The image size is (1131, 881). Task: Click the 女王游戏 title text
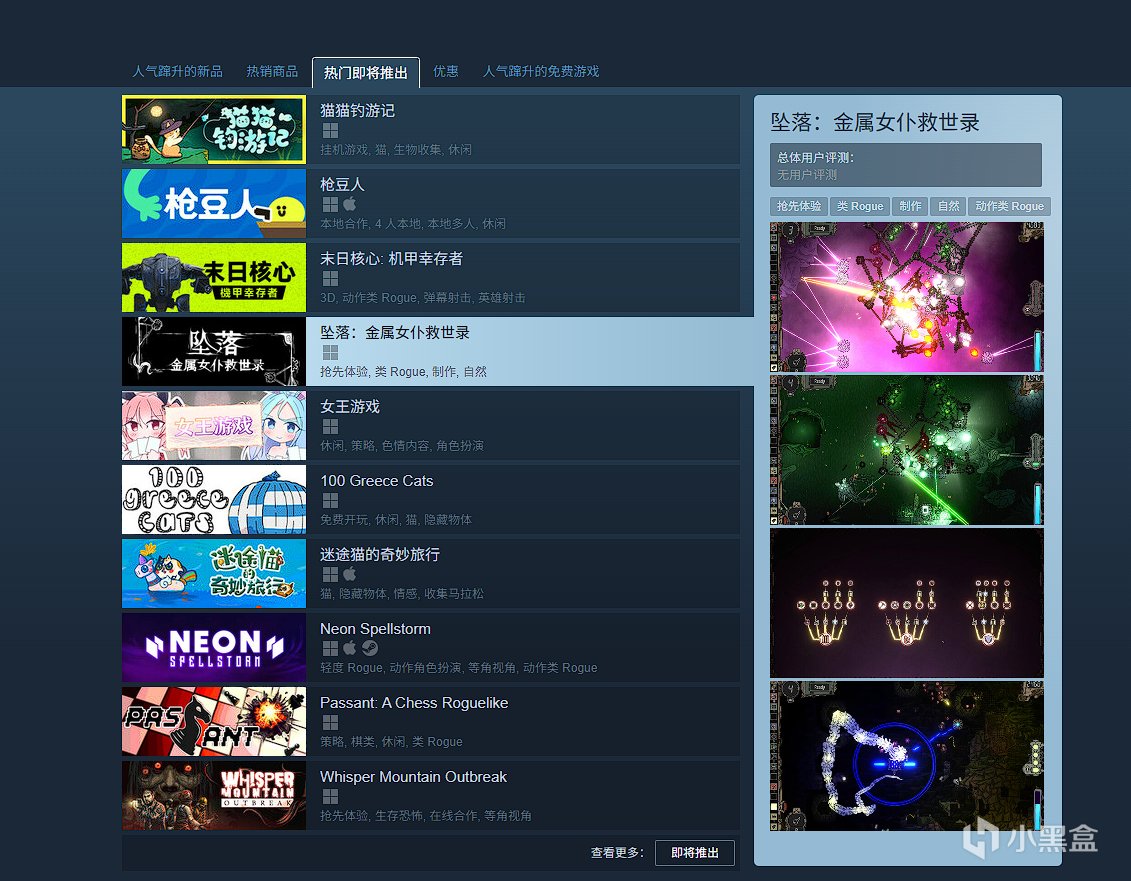[x=350, y=406]
